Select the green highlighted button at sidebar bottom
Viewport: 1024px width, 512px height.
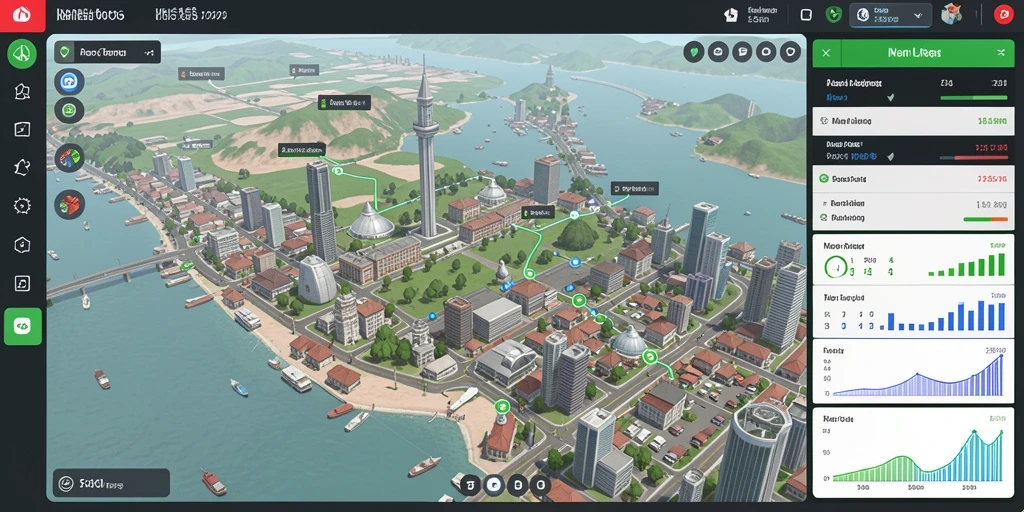[x=23, y=327]
